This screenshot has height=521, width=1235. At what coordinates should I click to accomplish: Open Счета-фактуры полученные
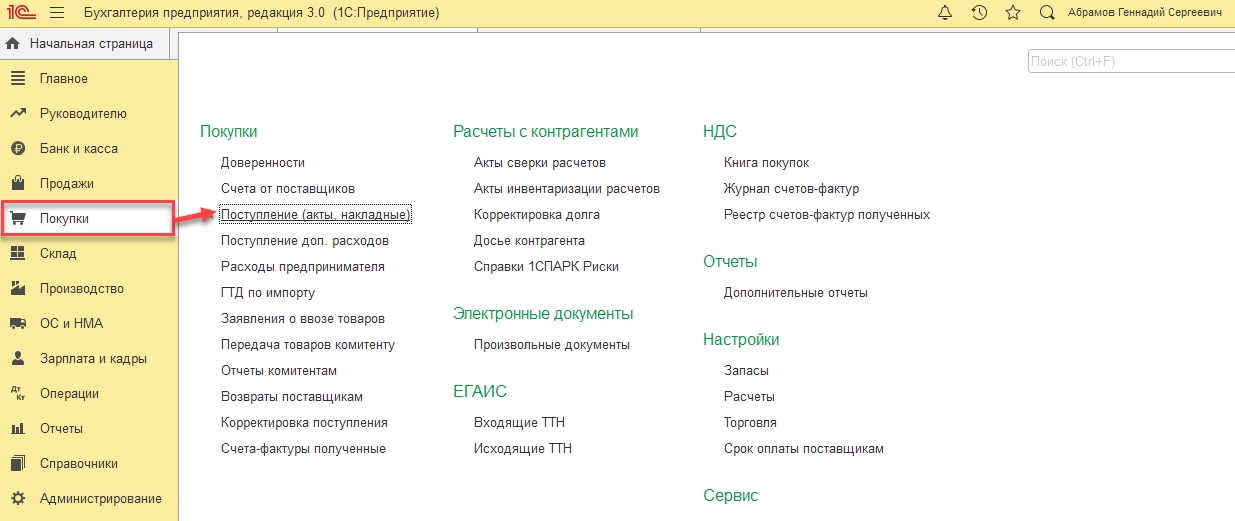pyautogui.click(x=303, y=448)
